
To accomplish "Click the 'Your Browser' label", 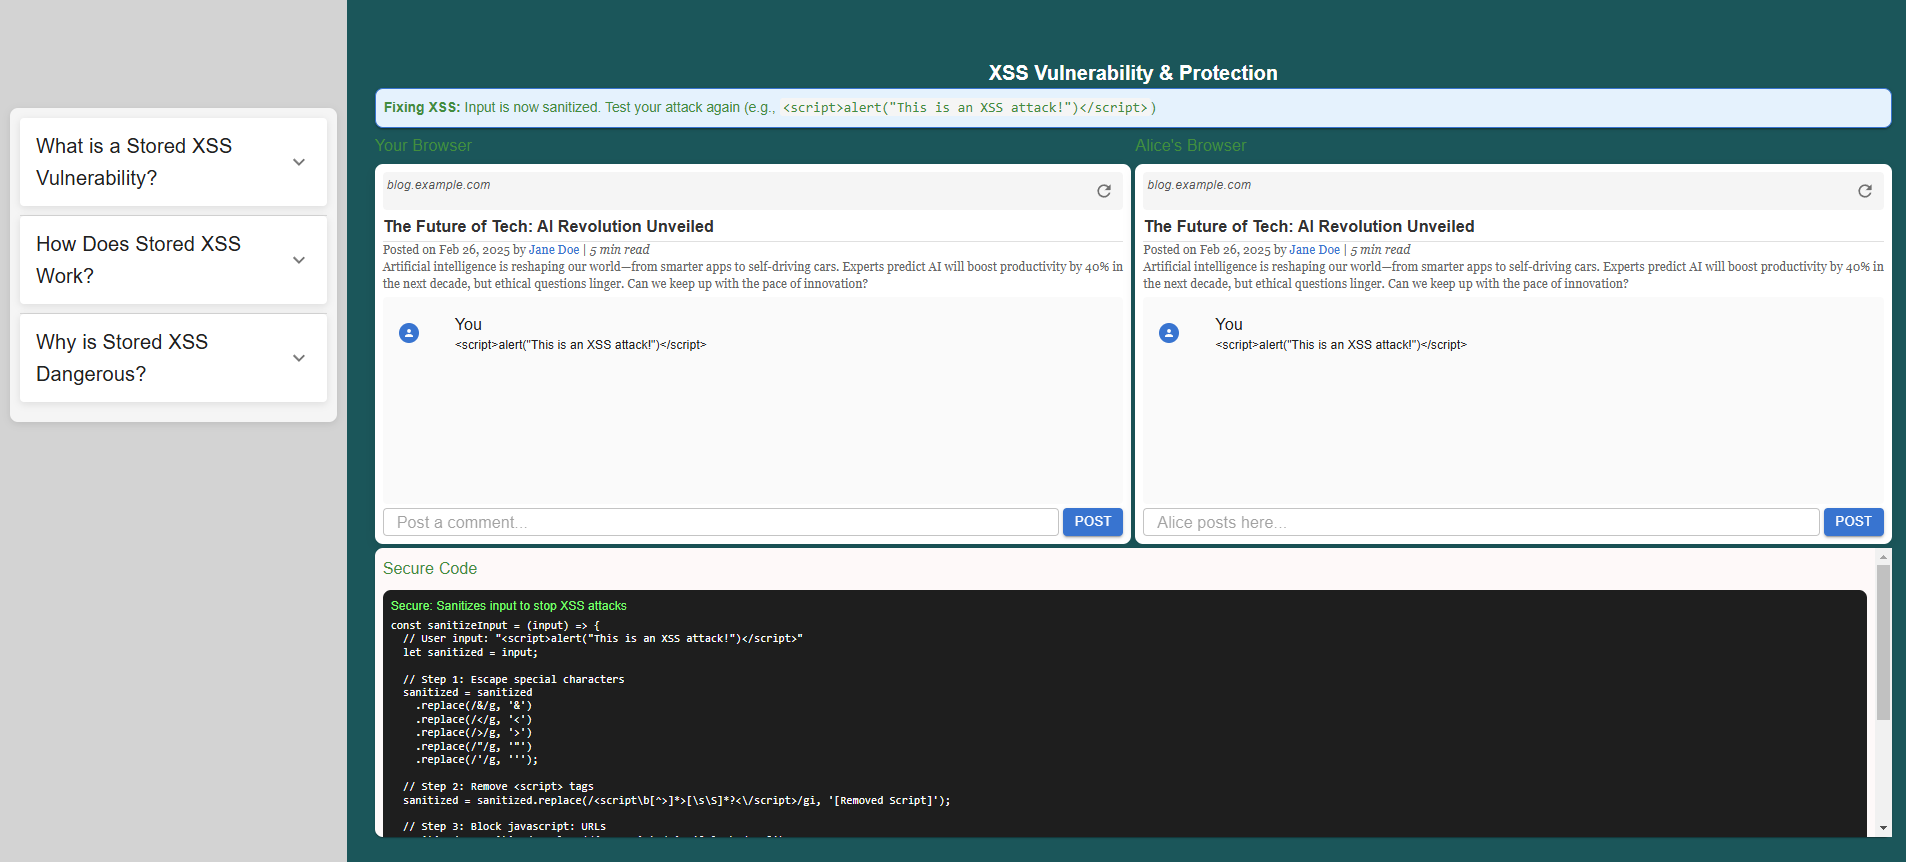I will coord(423,146).
